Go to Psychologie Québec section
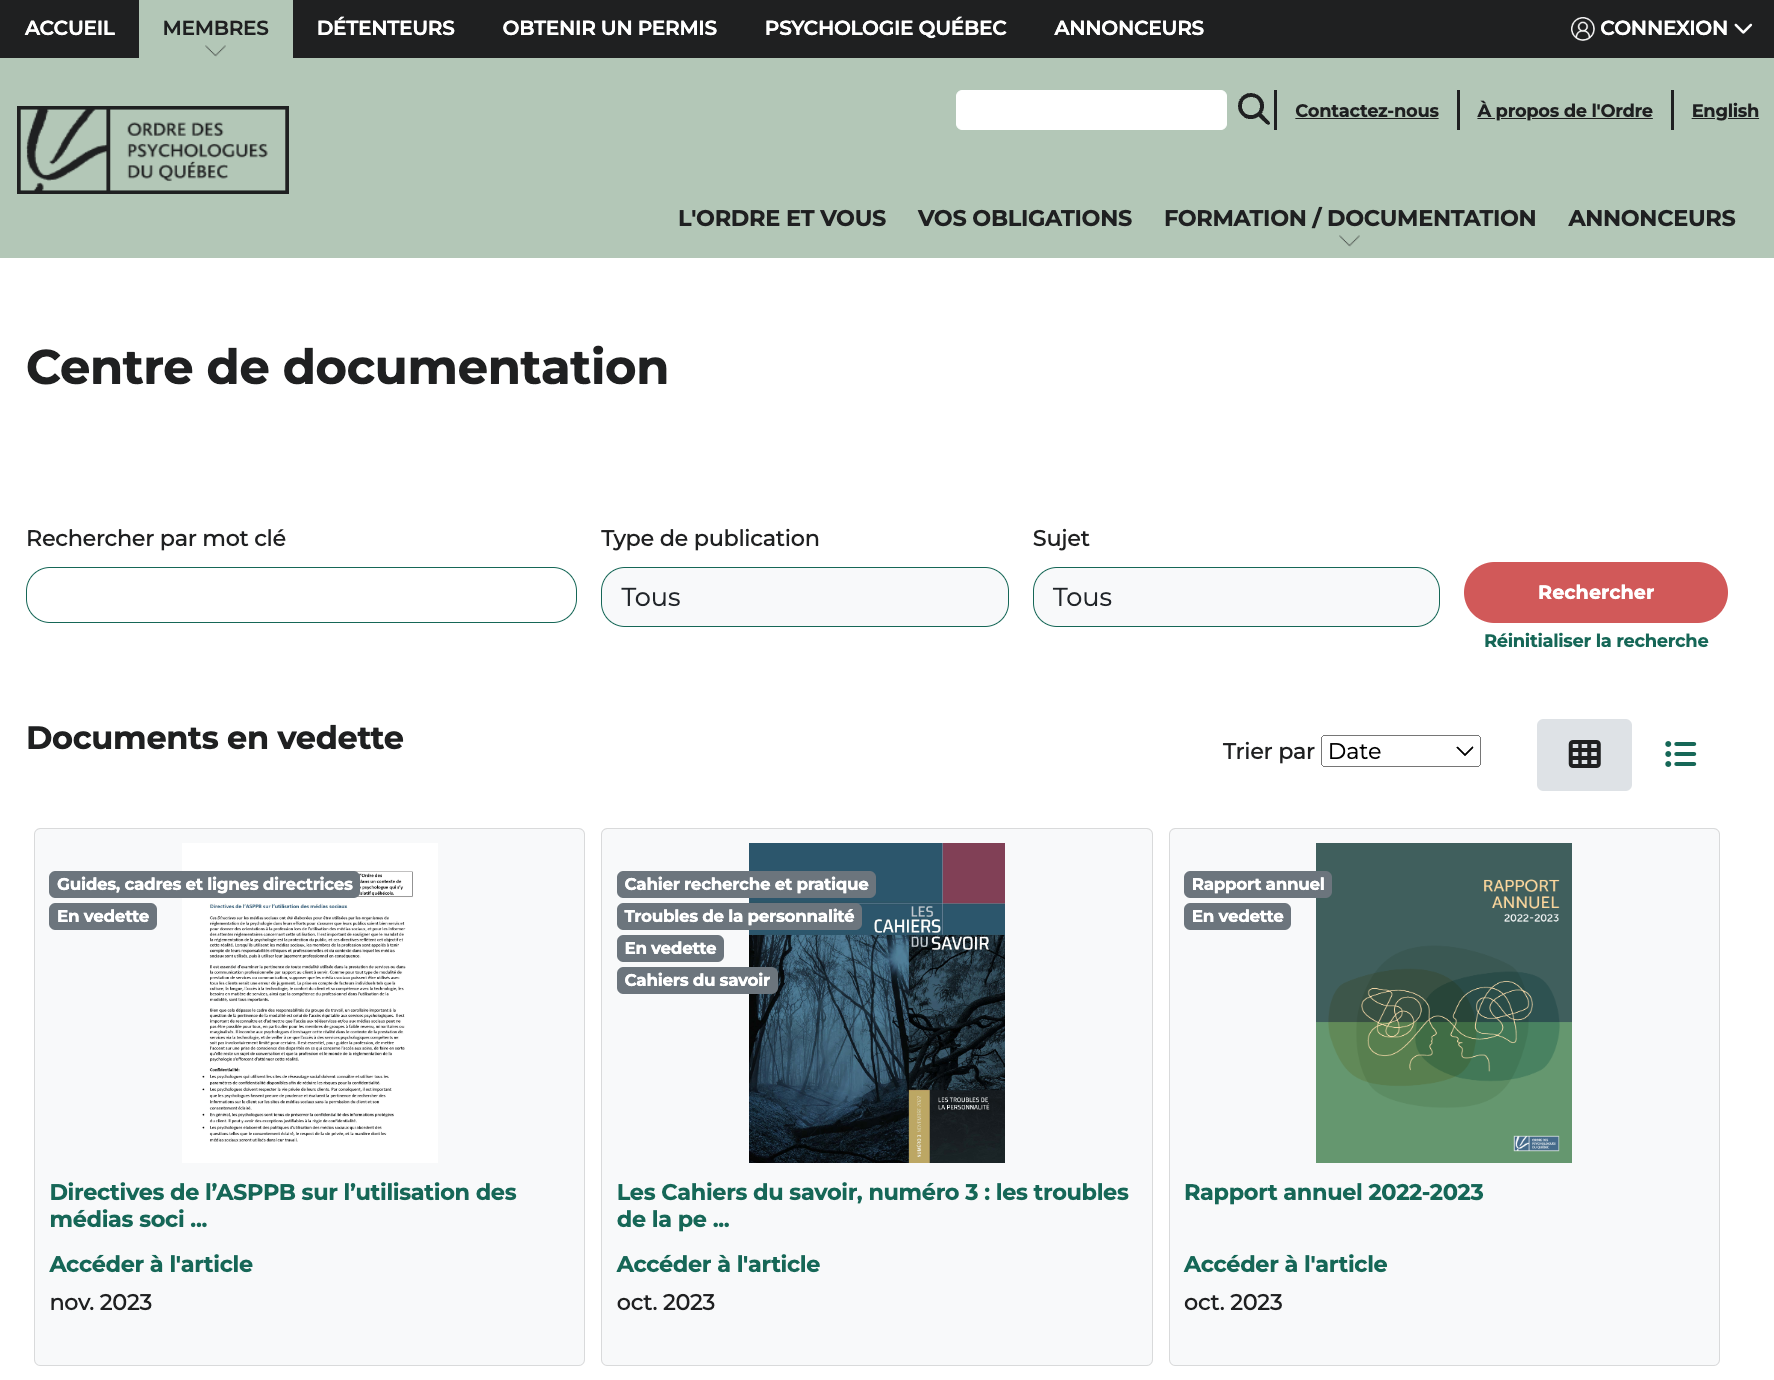The height and width of the screenshot is (1380, 1774). click(x=885, y=28)
